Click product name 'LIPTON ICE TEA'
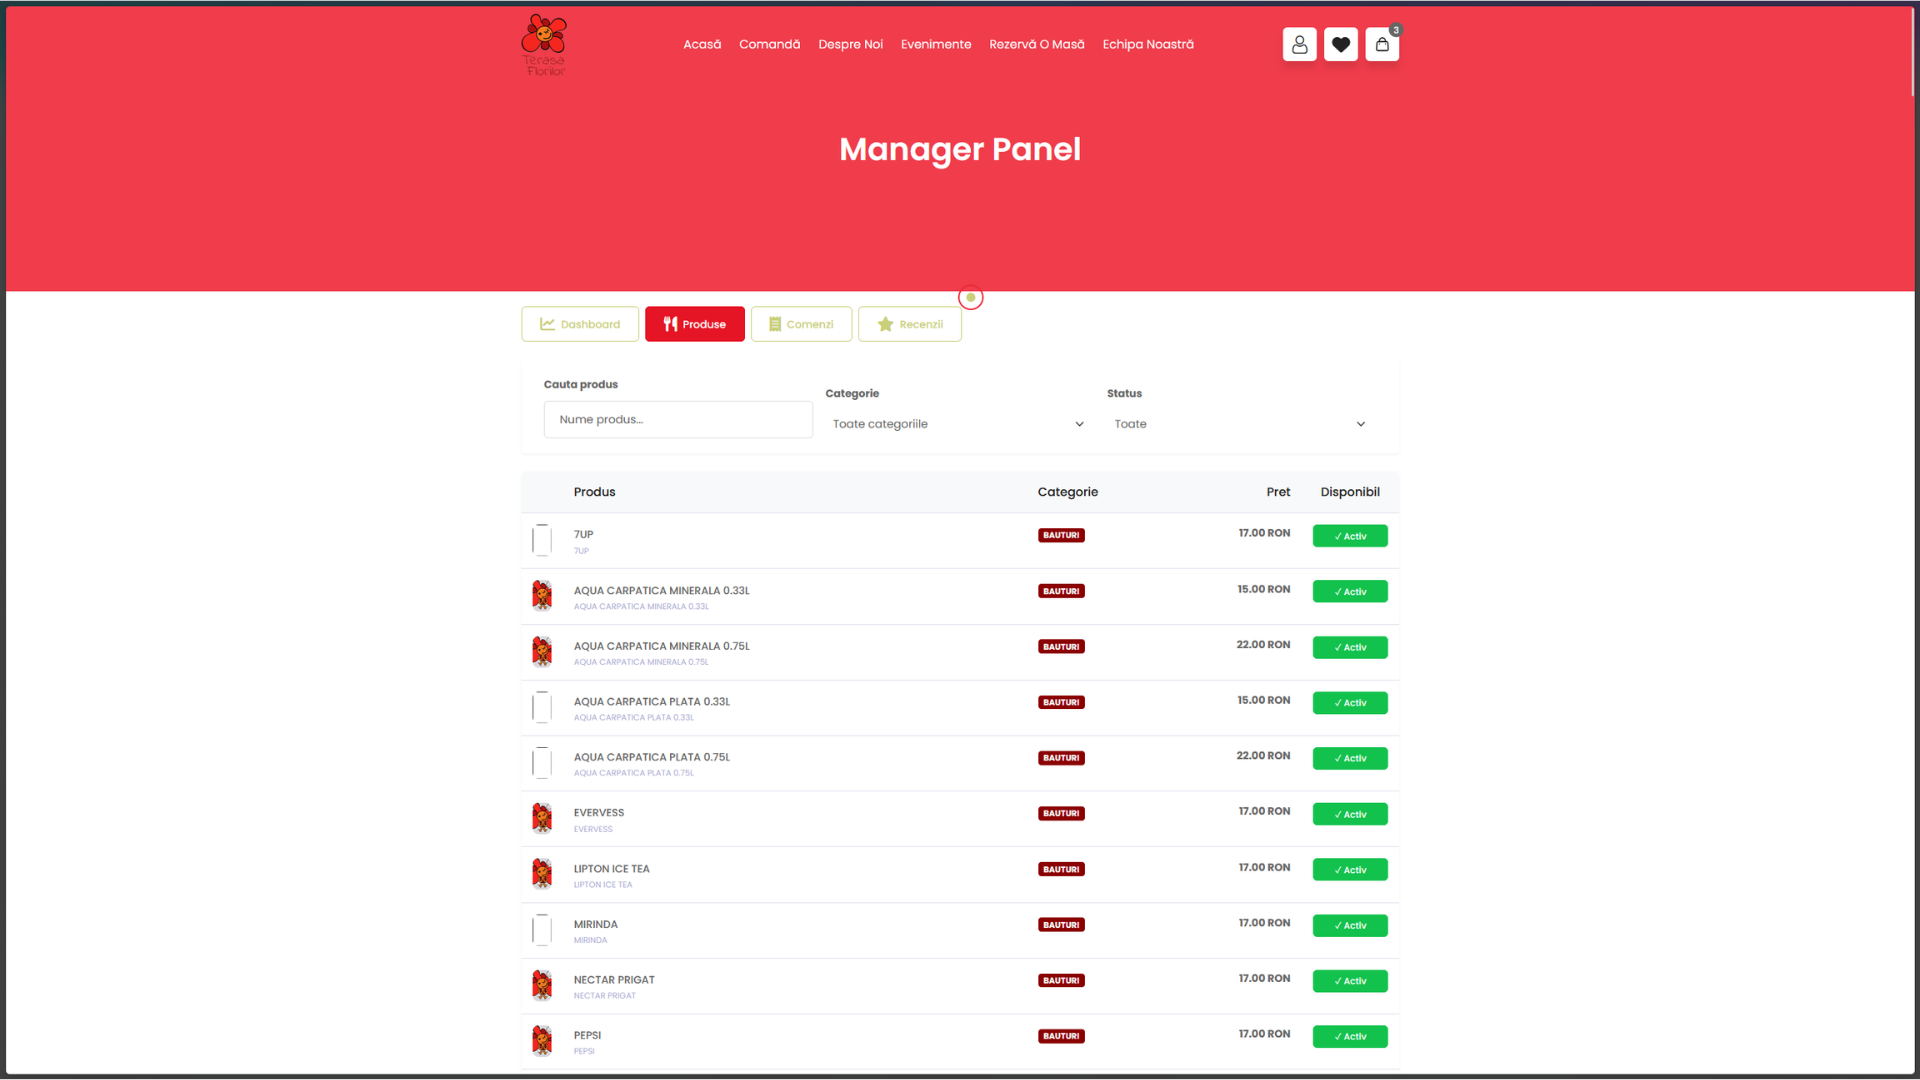This screenshot has height=1080, width=1920. tap(611, 869)
